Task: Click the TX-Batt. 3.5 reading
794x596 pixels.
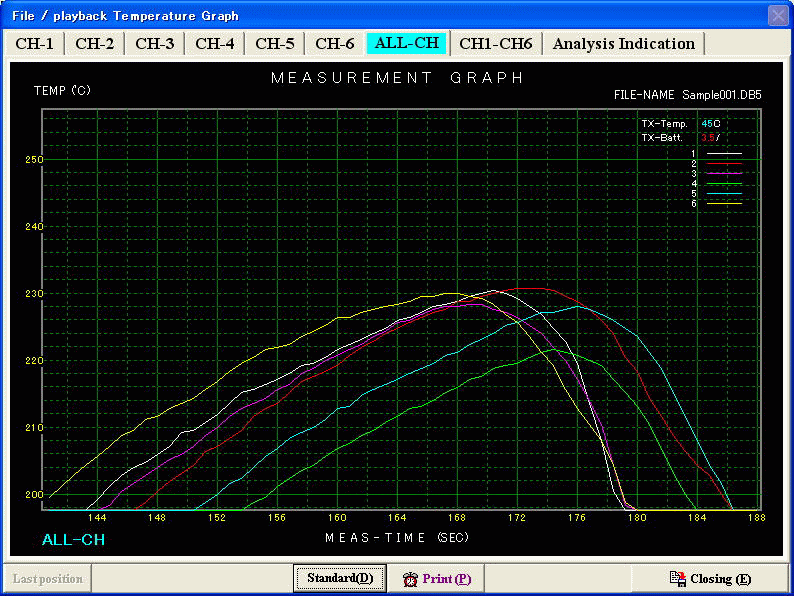Action: [681, 138]
